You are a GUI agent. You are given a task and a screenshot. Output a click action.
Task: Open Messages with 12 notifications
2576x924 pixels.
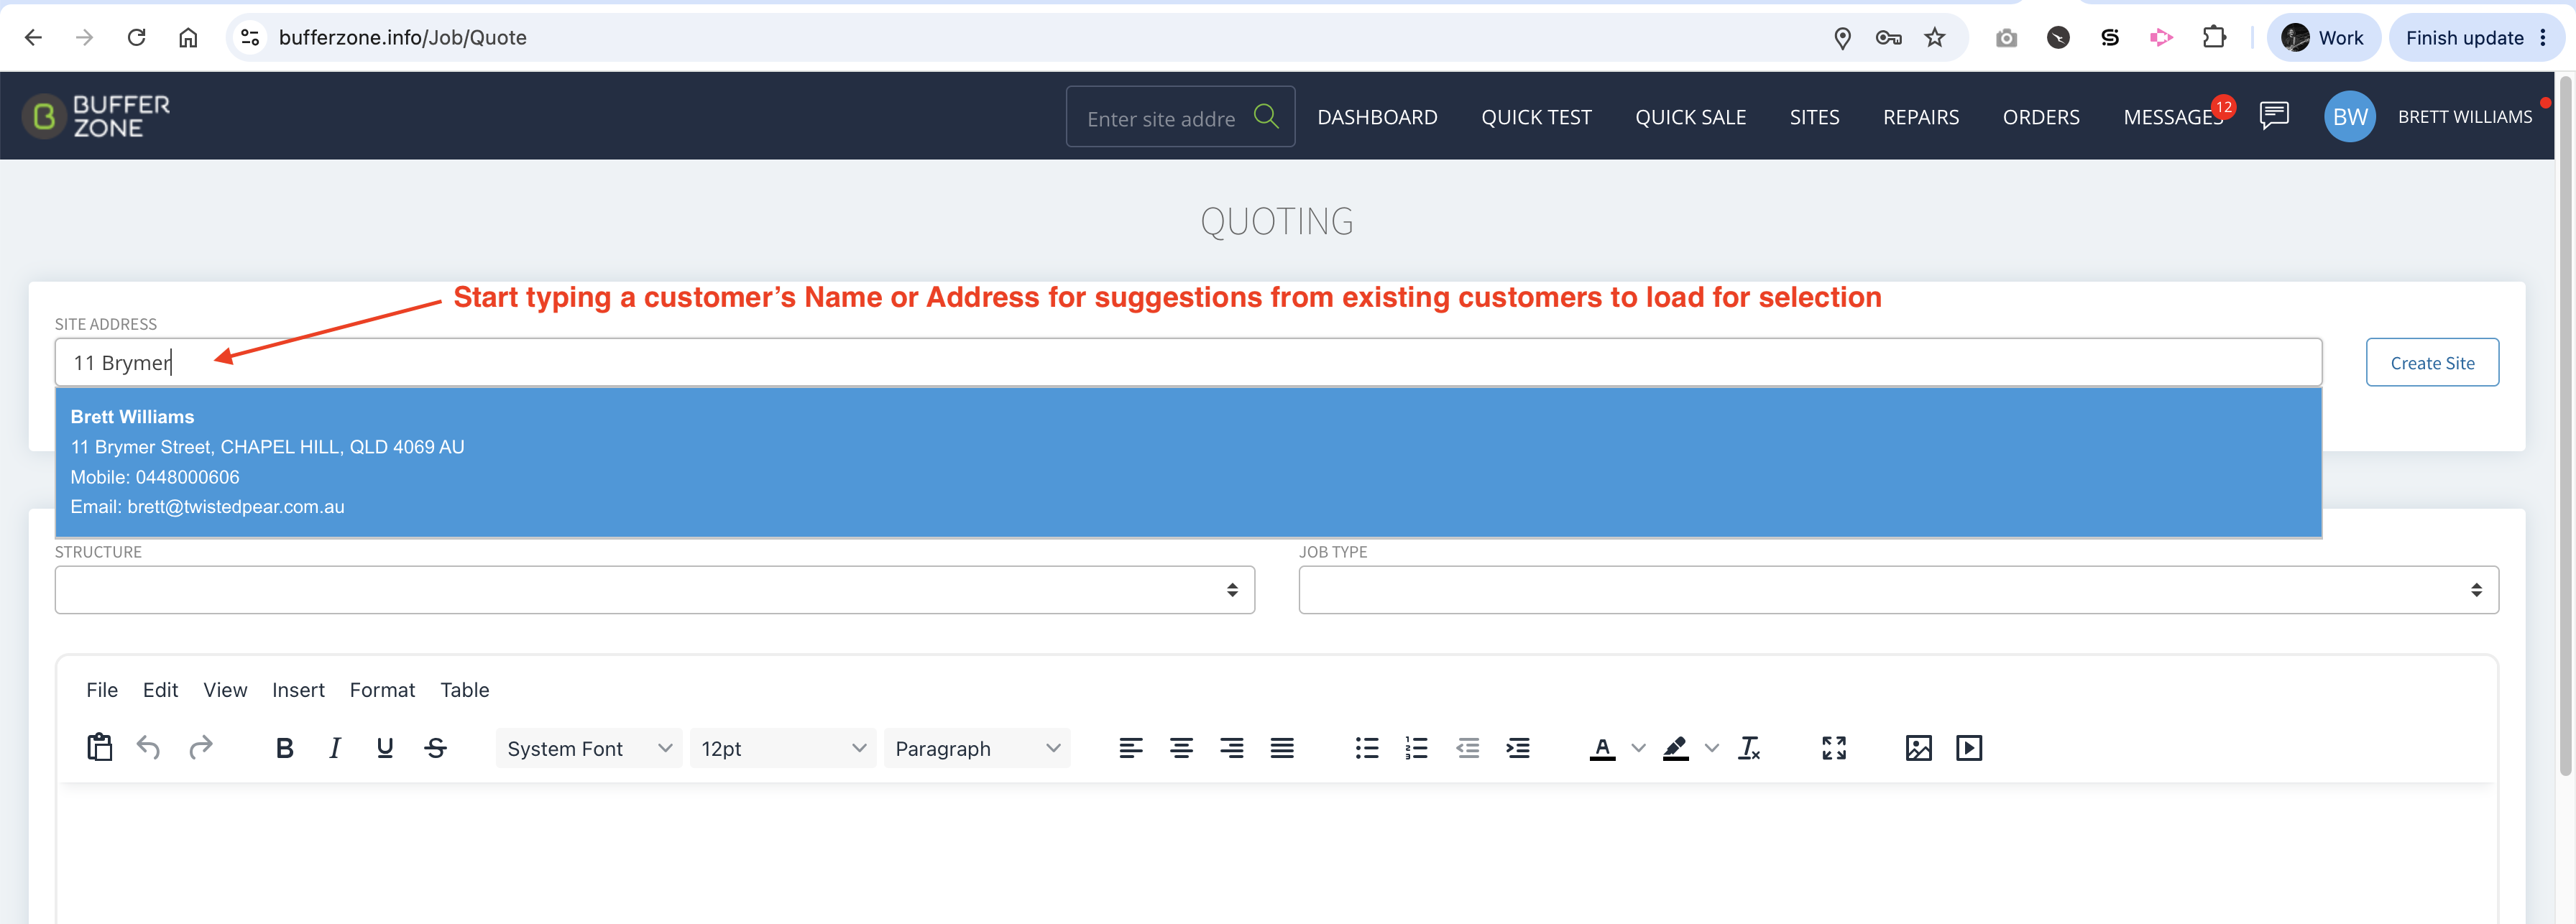(x=2174, y=117)
